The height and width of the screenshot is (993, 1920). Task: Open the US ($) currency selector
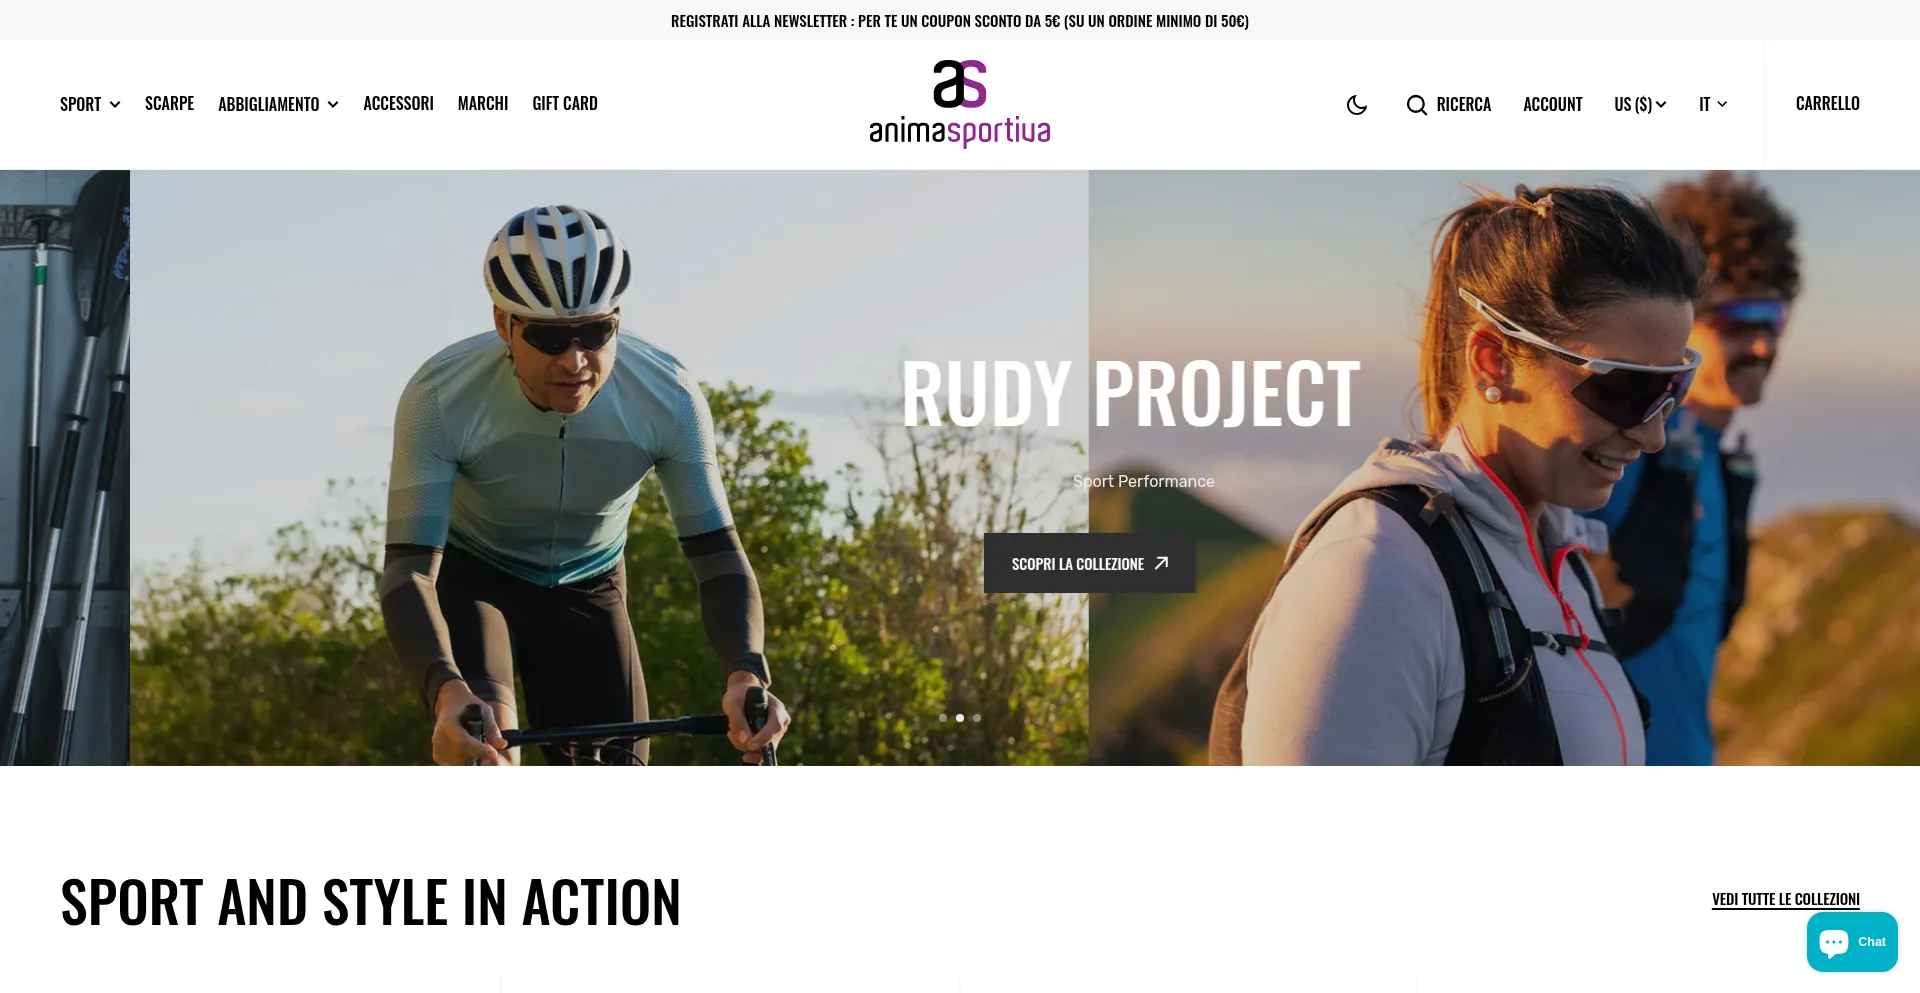[x=1640, y=104]
